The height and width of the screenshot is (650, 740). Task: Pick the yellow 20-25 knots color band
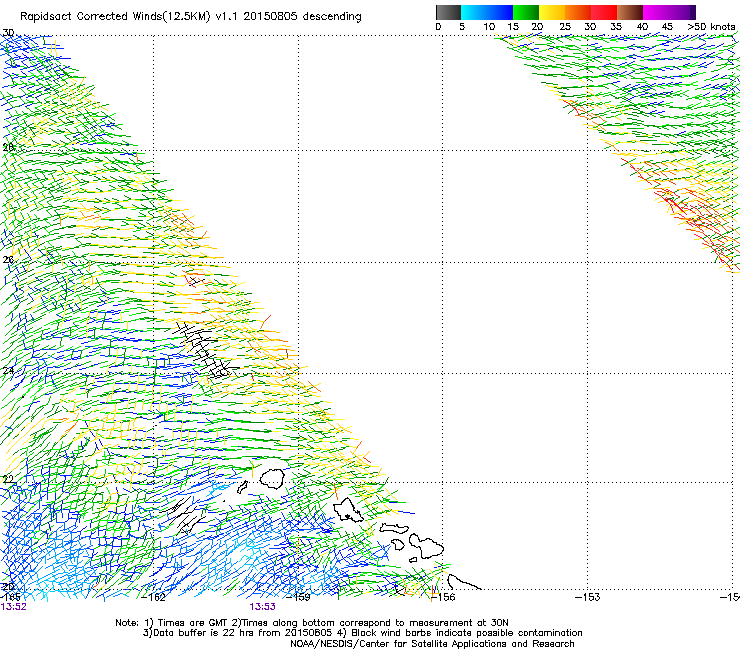tap(552, 12)
